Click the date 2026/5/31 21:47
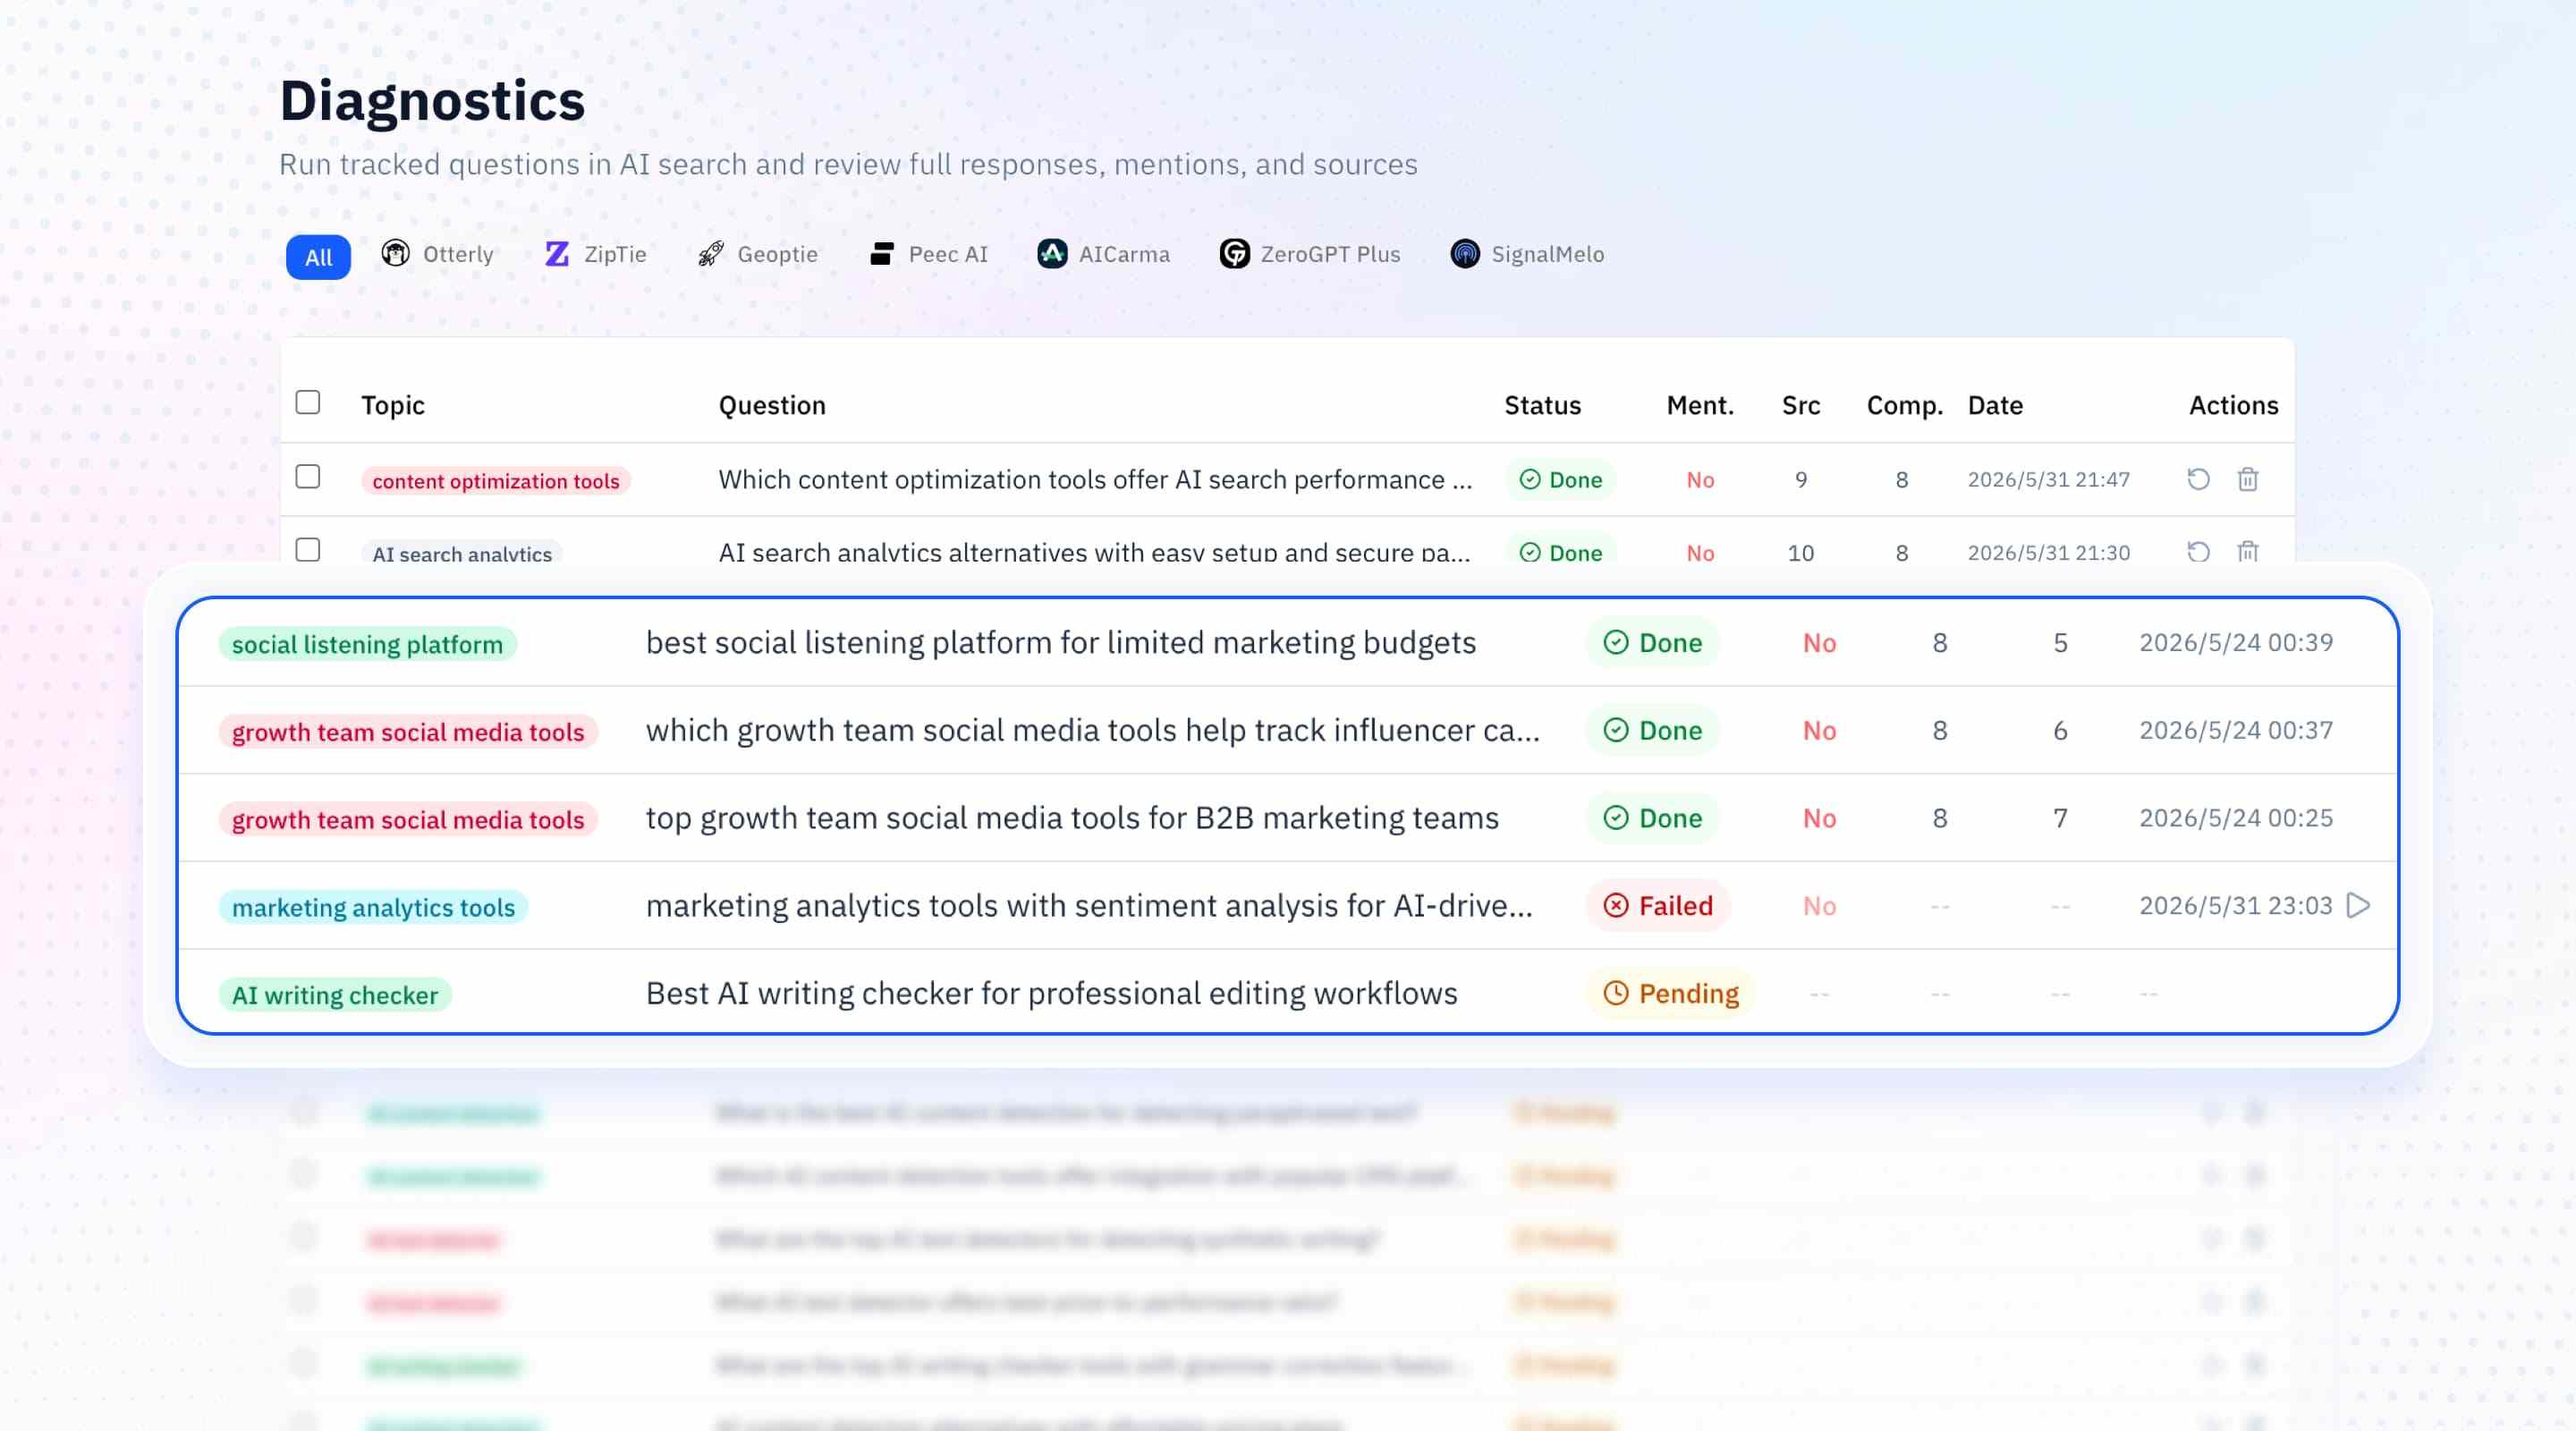 point(2048,479)
